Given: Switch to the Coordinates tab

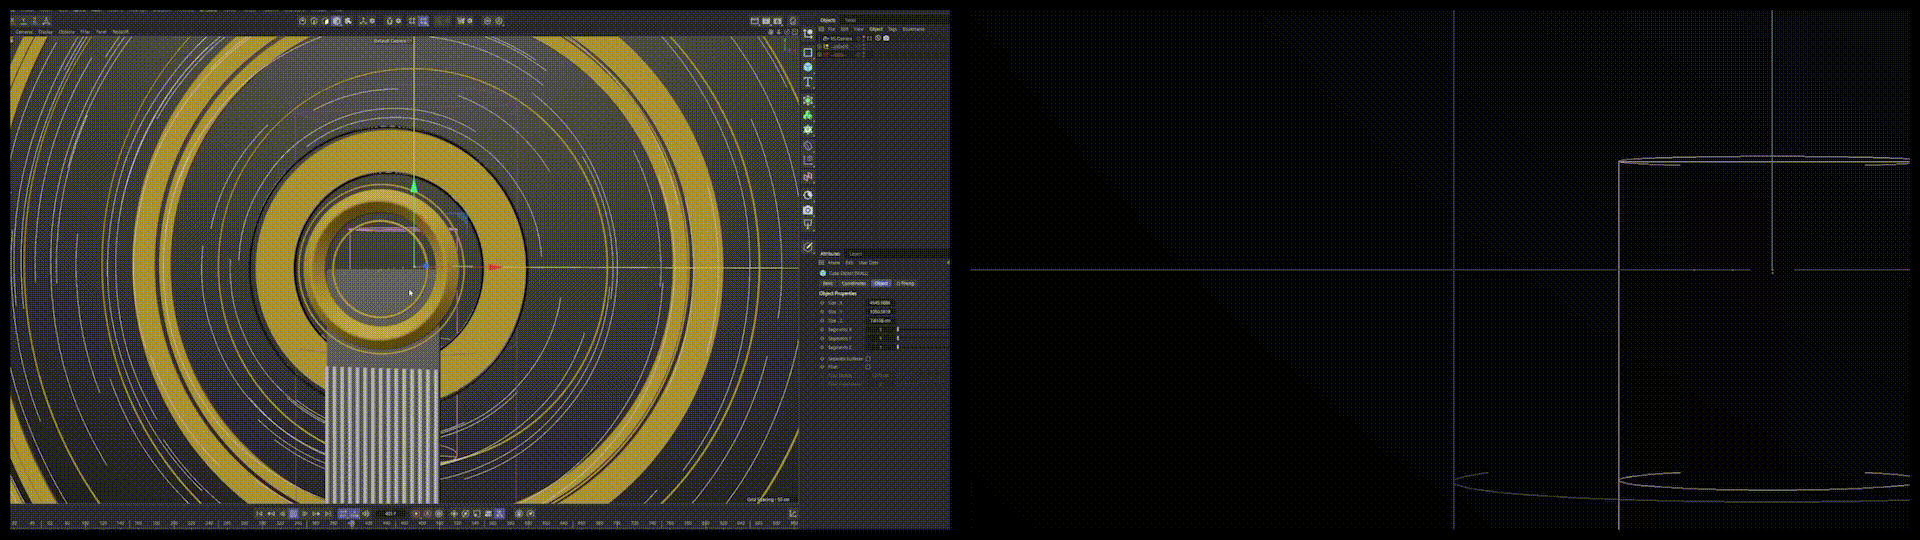Looking at the screenshot, I should coord(853,283).
